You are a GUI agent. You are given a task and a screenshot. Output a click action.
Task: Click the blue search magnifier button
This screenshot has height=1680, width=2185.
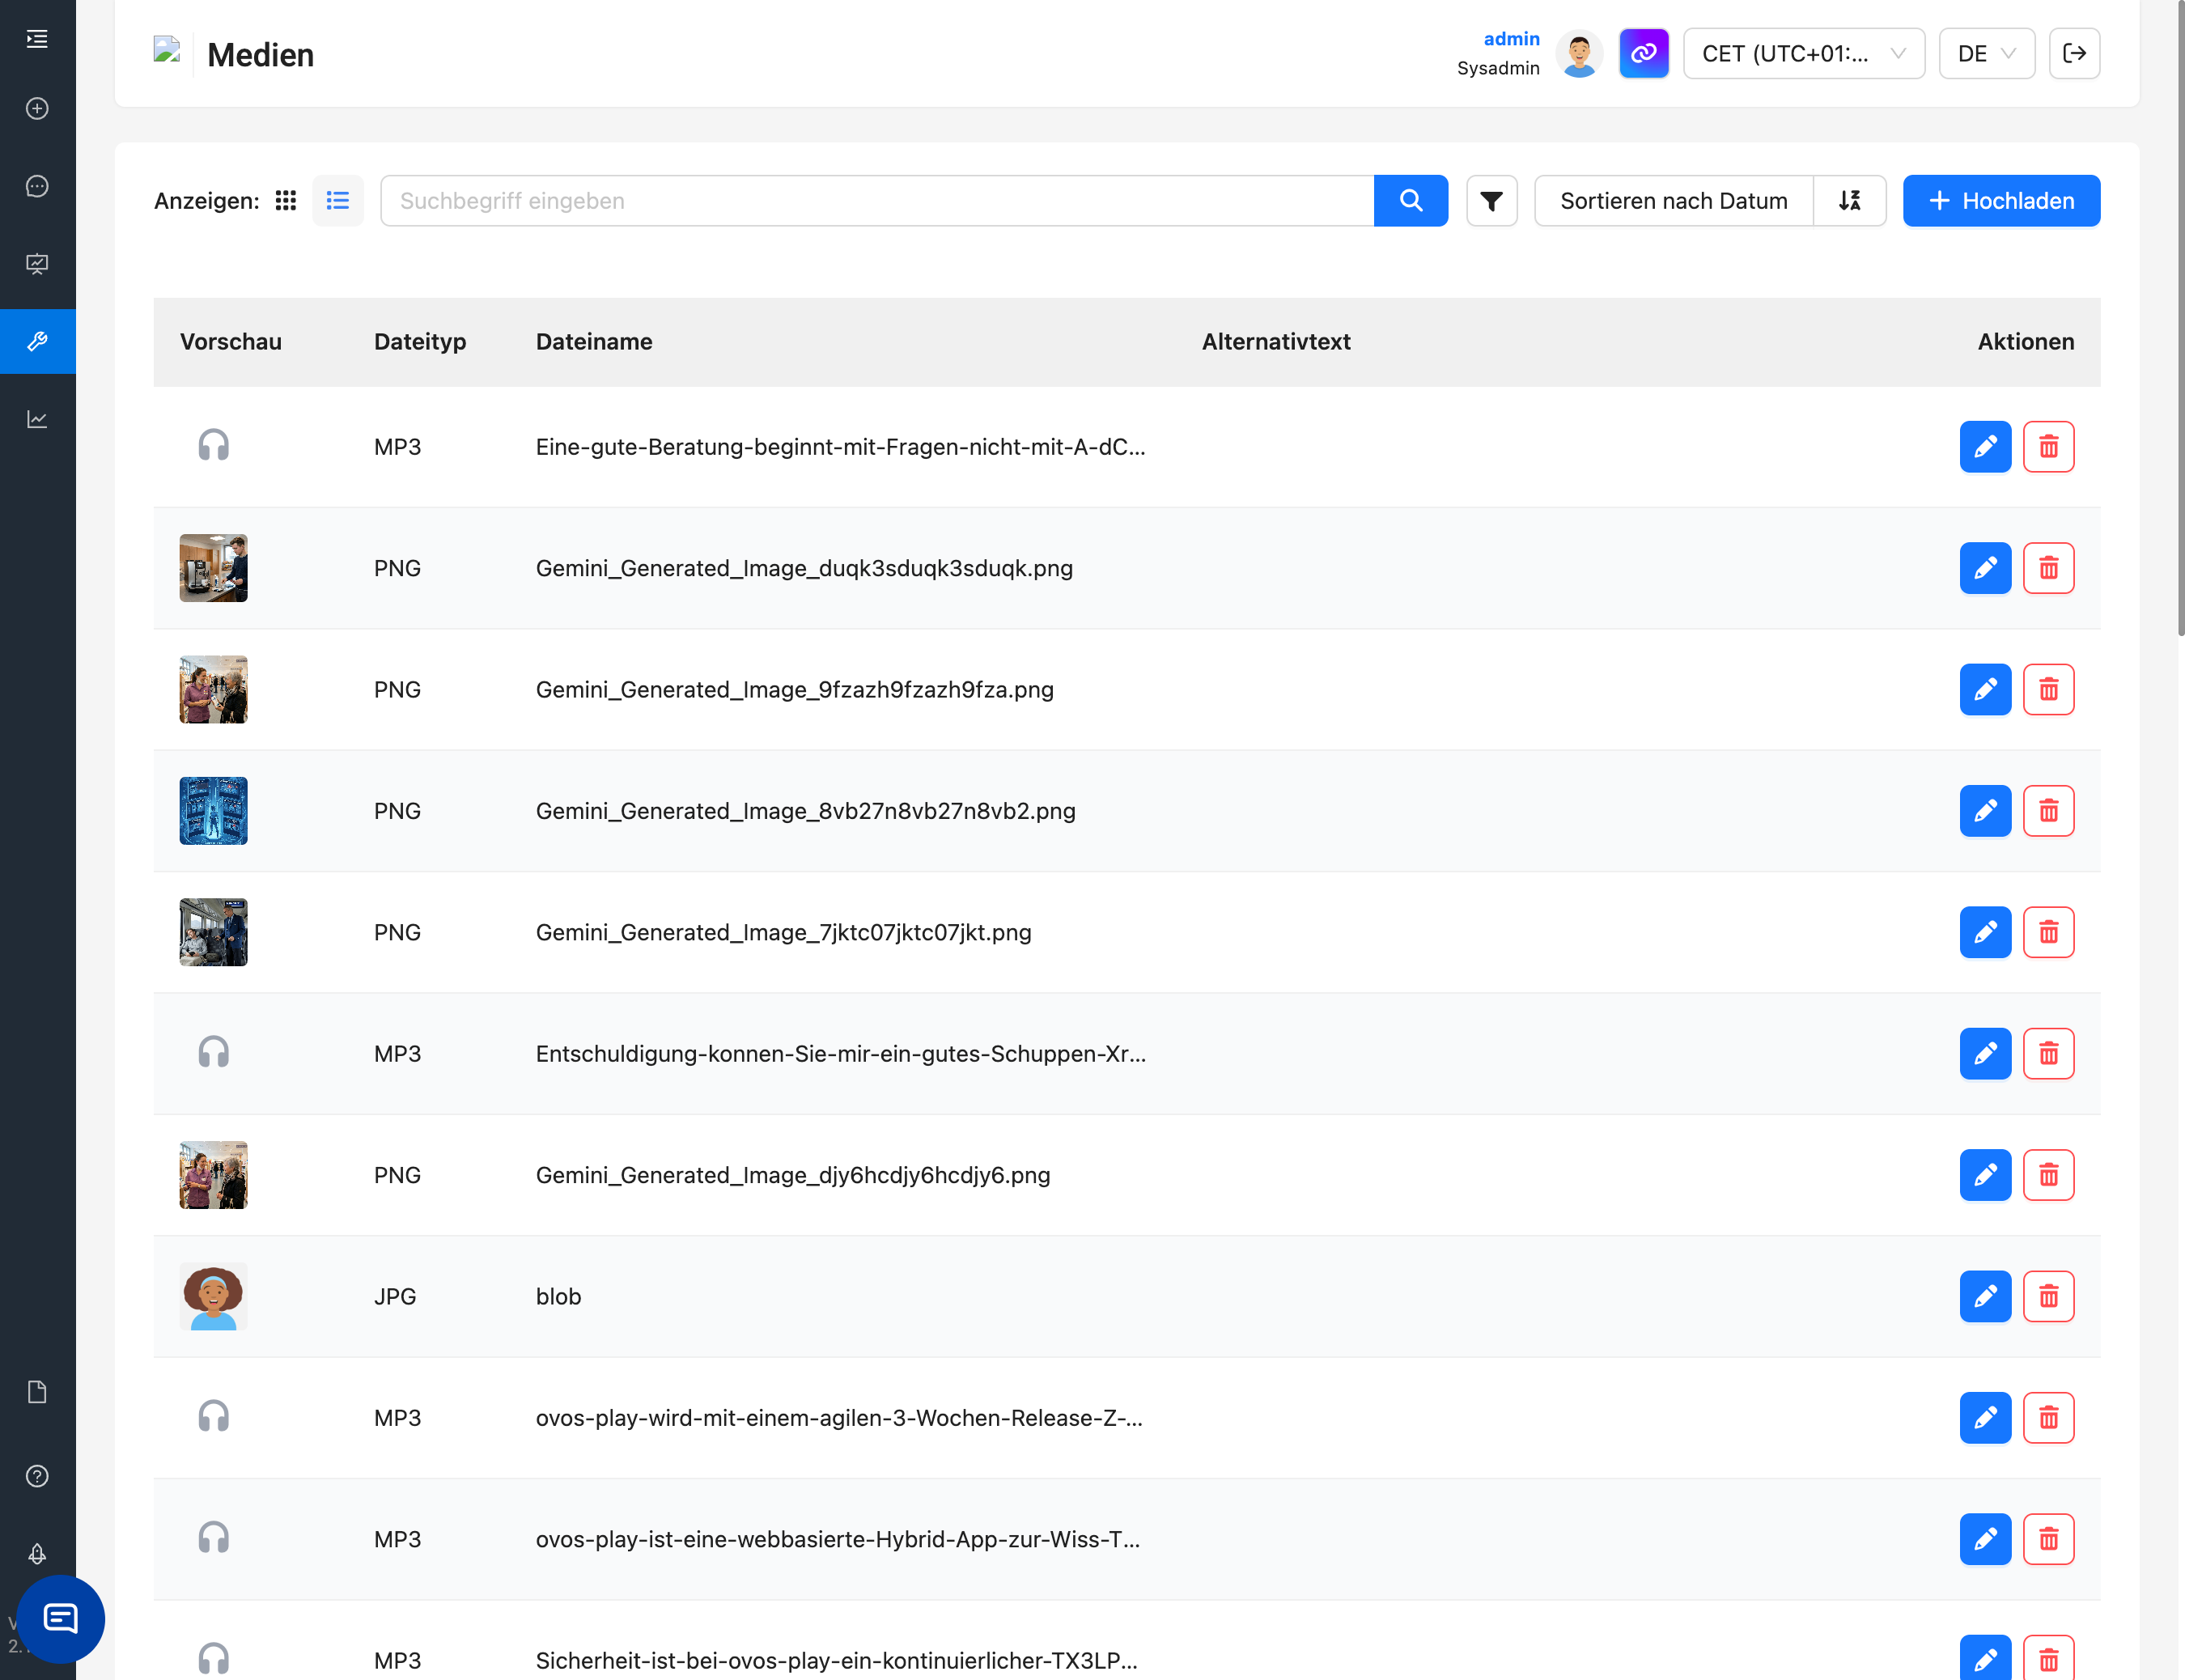[x=1410, y=201]
